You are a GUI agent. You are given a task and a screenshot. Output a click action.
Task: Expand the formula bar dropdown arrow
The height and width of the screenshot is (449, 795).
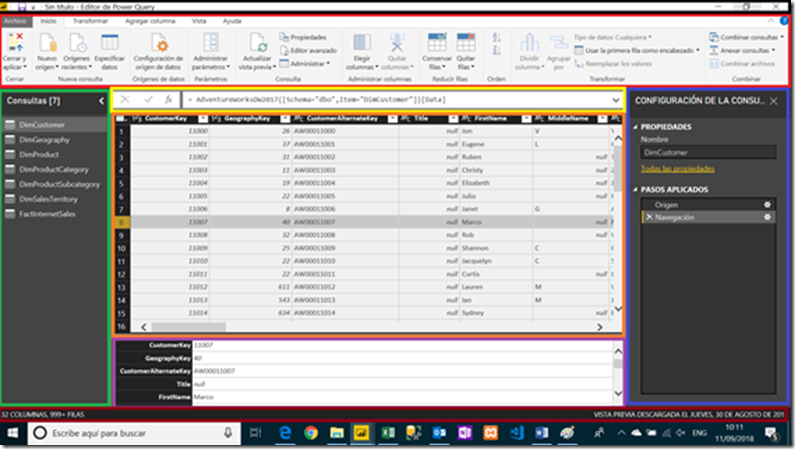[x=615, y=100]
